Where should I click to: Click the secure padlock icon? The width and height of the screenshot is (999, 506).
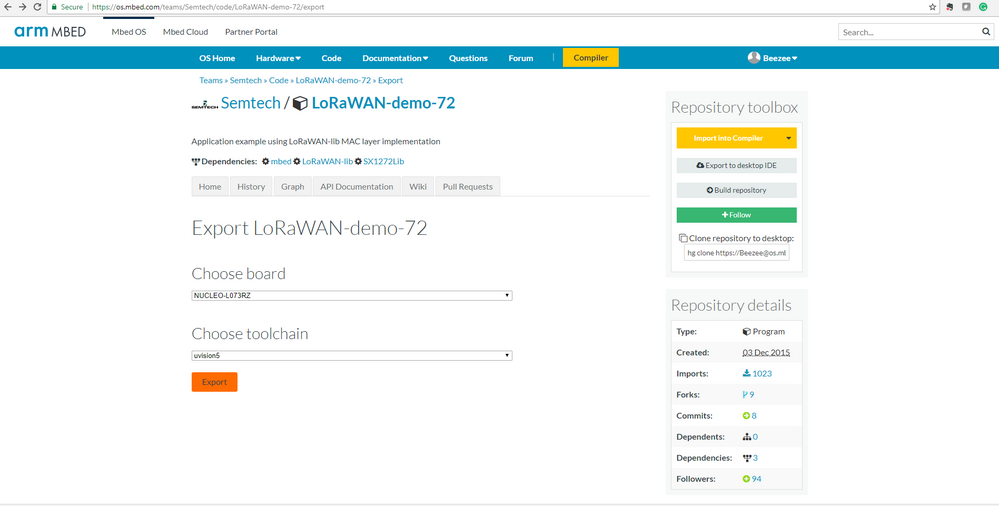pyautogui.click(x=54, y=7)
